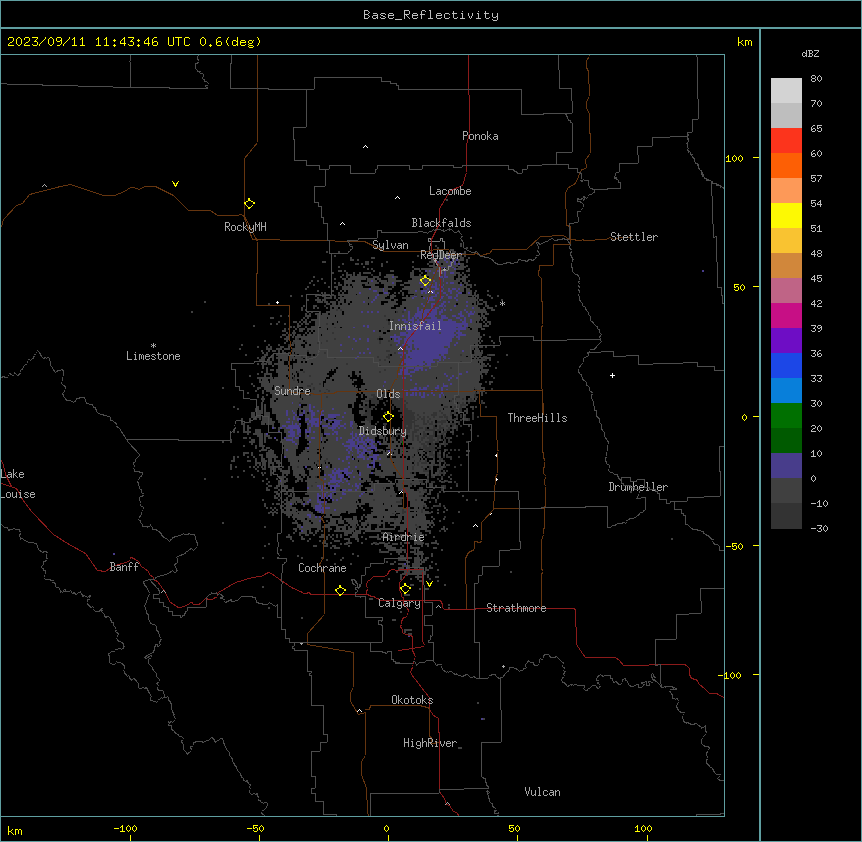Click the ThreeHills label
862x842 pixels.
[537, 418]
